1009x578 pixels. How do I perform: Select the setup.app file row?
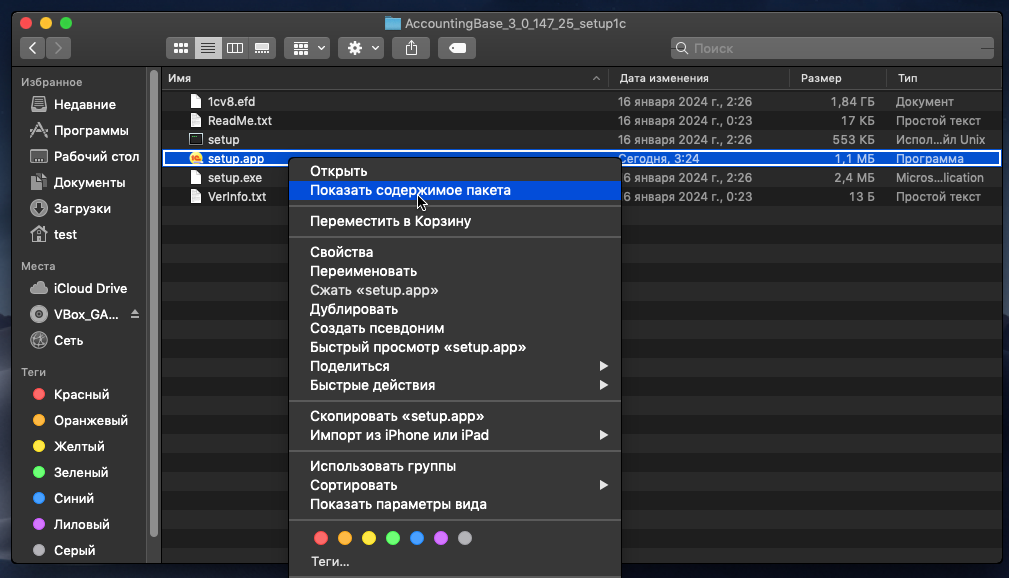pyautogui.click(x=582, y=158)
